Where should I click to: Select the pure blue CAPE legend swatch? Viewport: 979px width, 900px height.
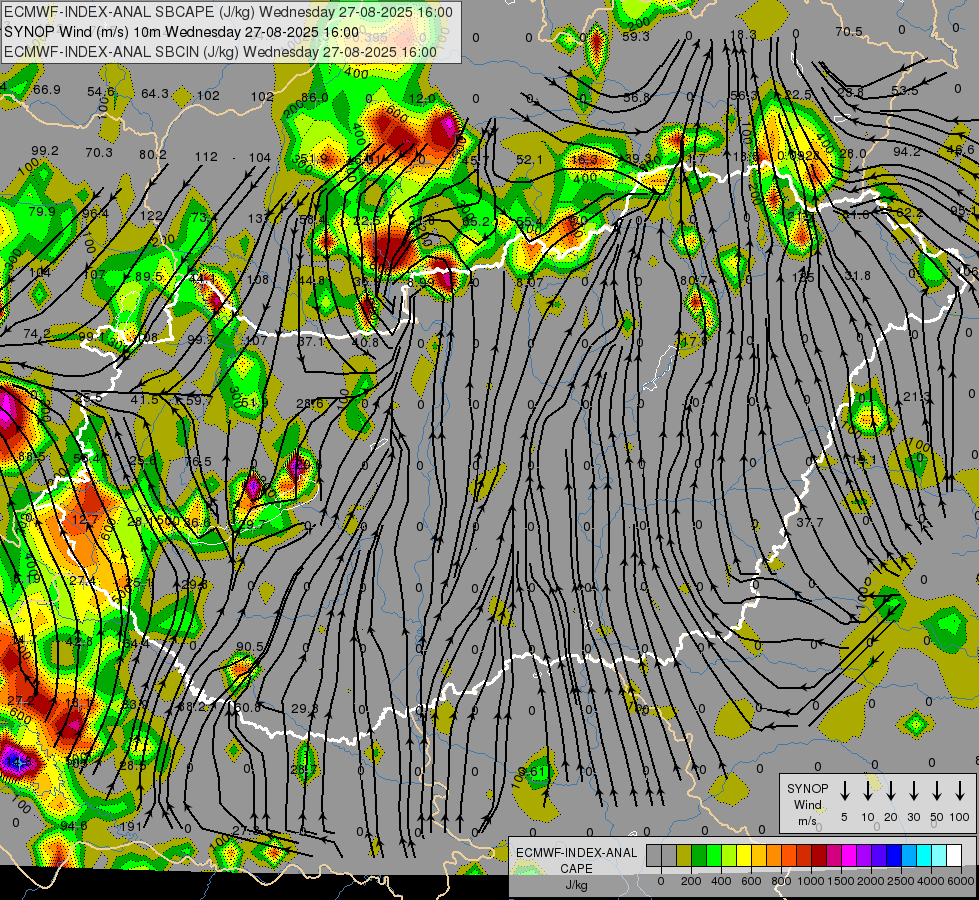point(893,856)
